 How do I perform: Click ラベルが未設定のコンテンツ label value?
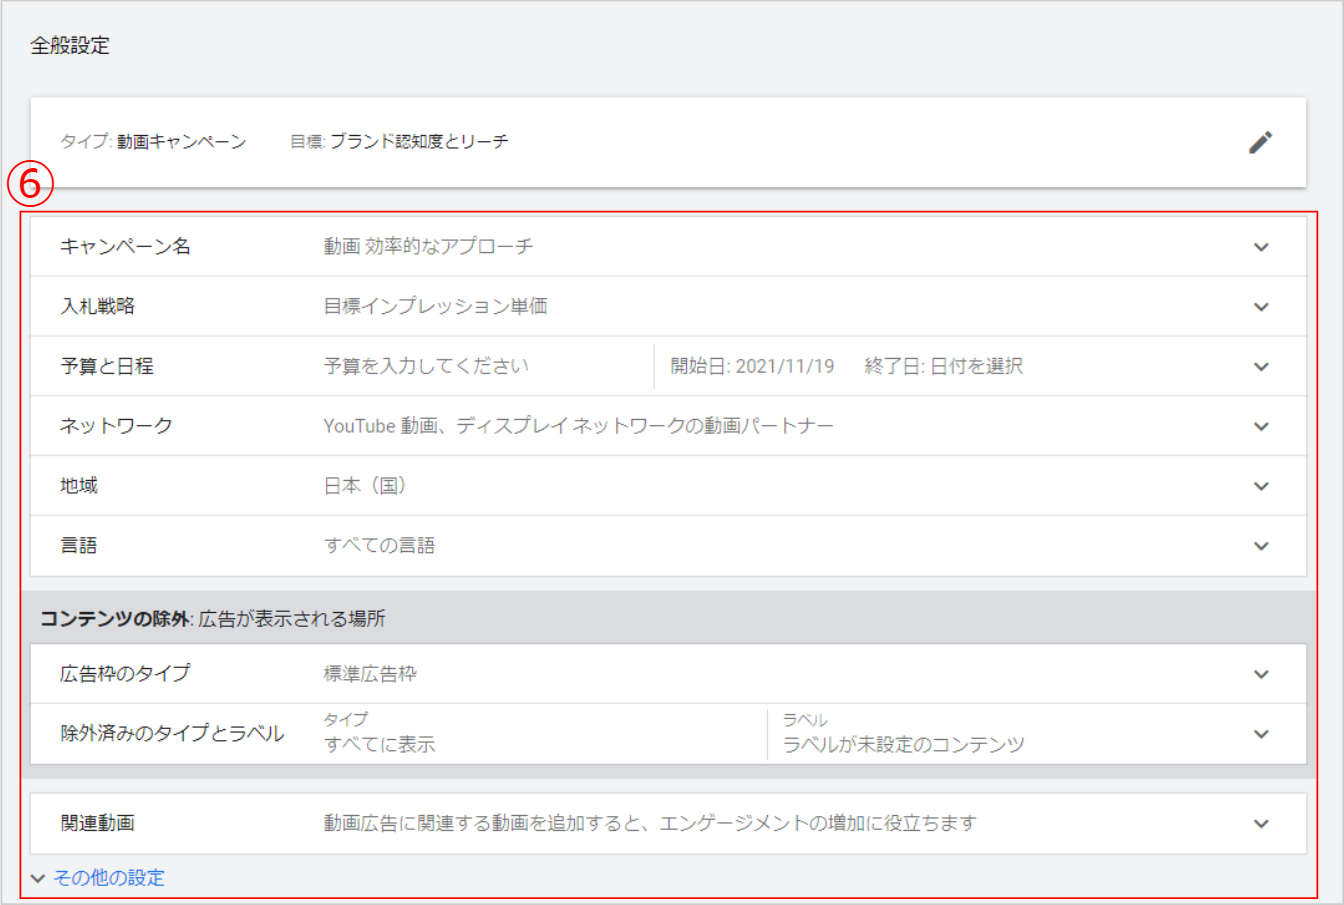(x=903, y=745)
